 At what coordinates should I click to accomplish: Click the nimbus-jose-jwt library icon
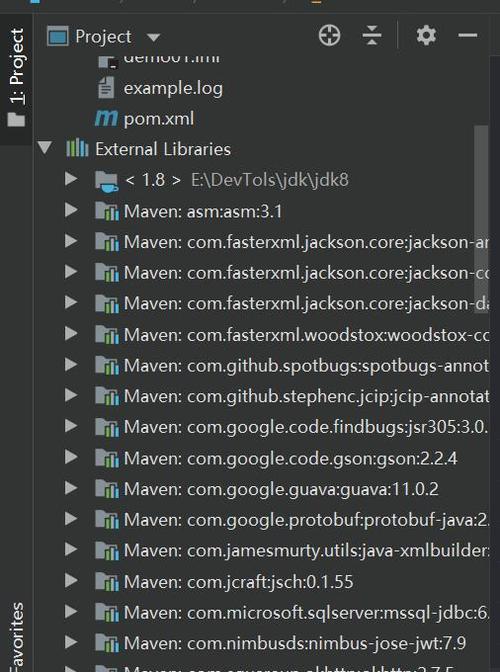[x=106, y=643]
